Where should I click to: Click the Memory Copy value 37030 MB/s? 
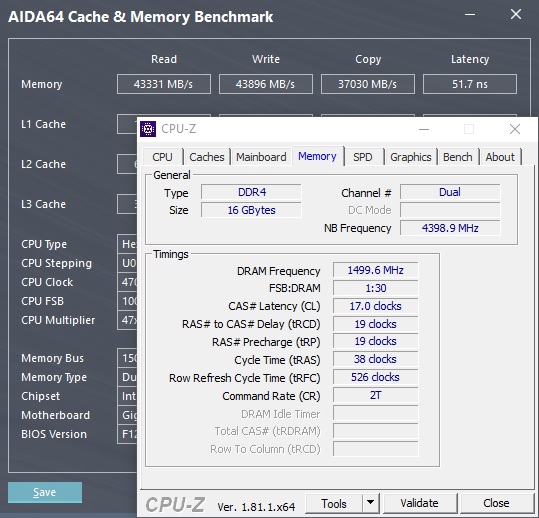point(368,84)
